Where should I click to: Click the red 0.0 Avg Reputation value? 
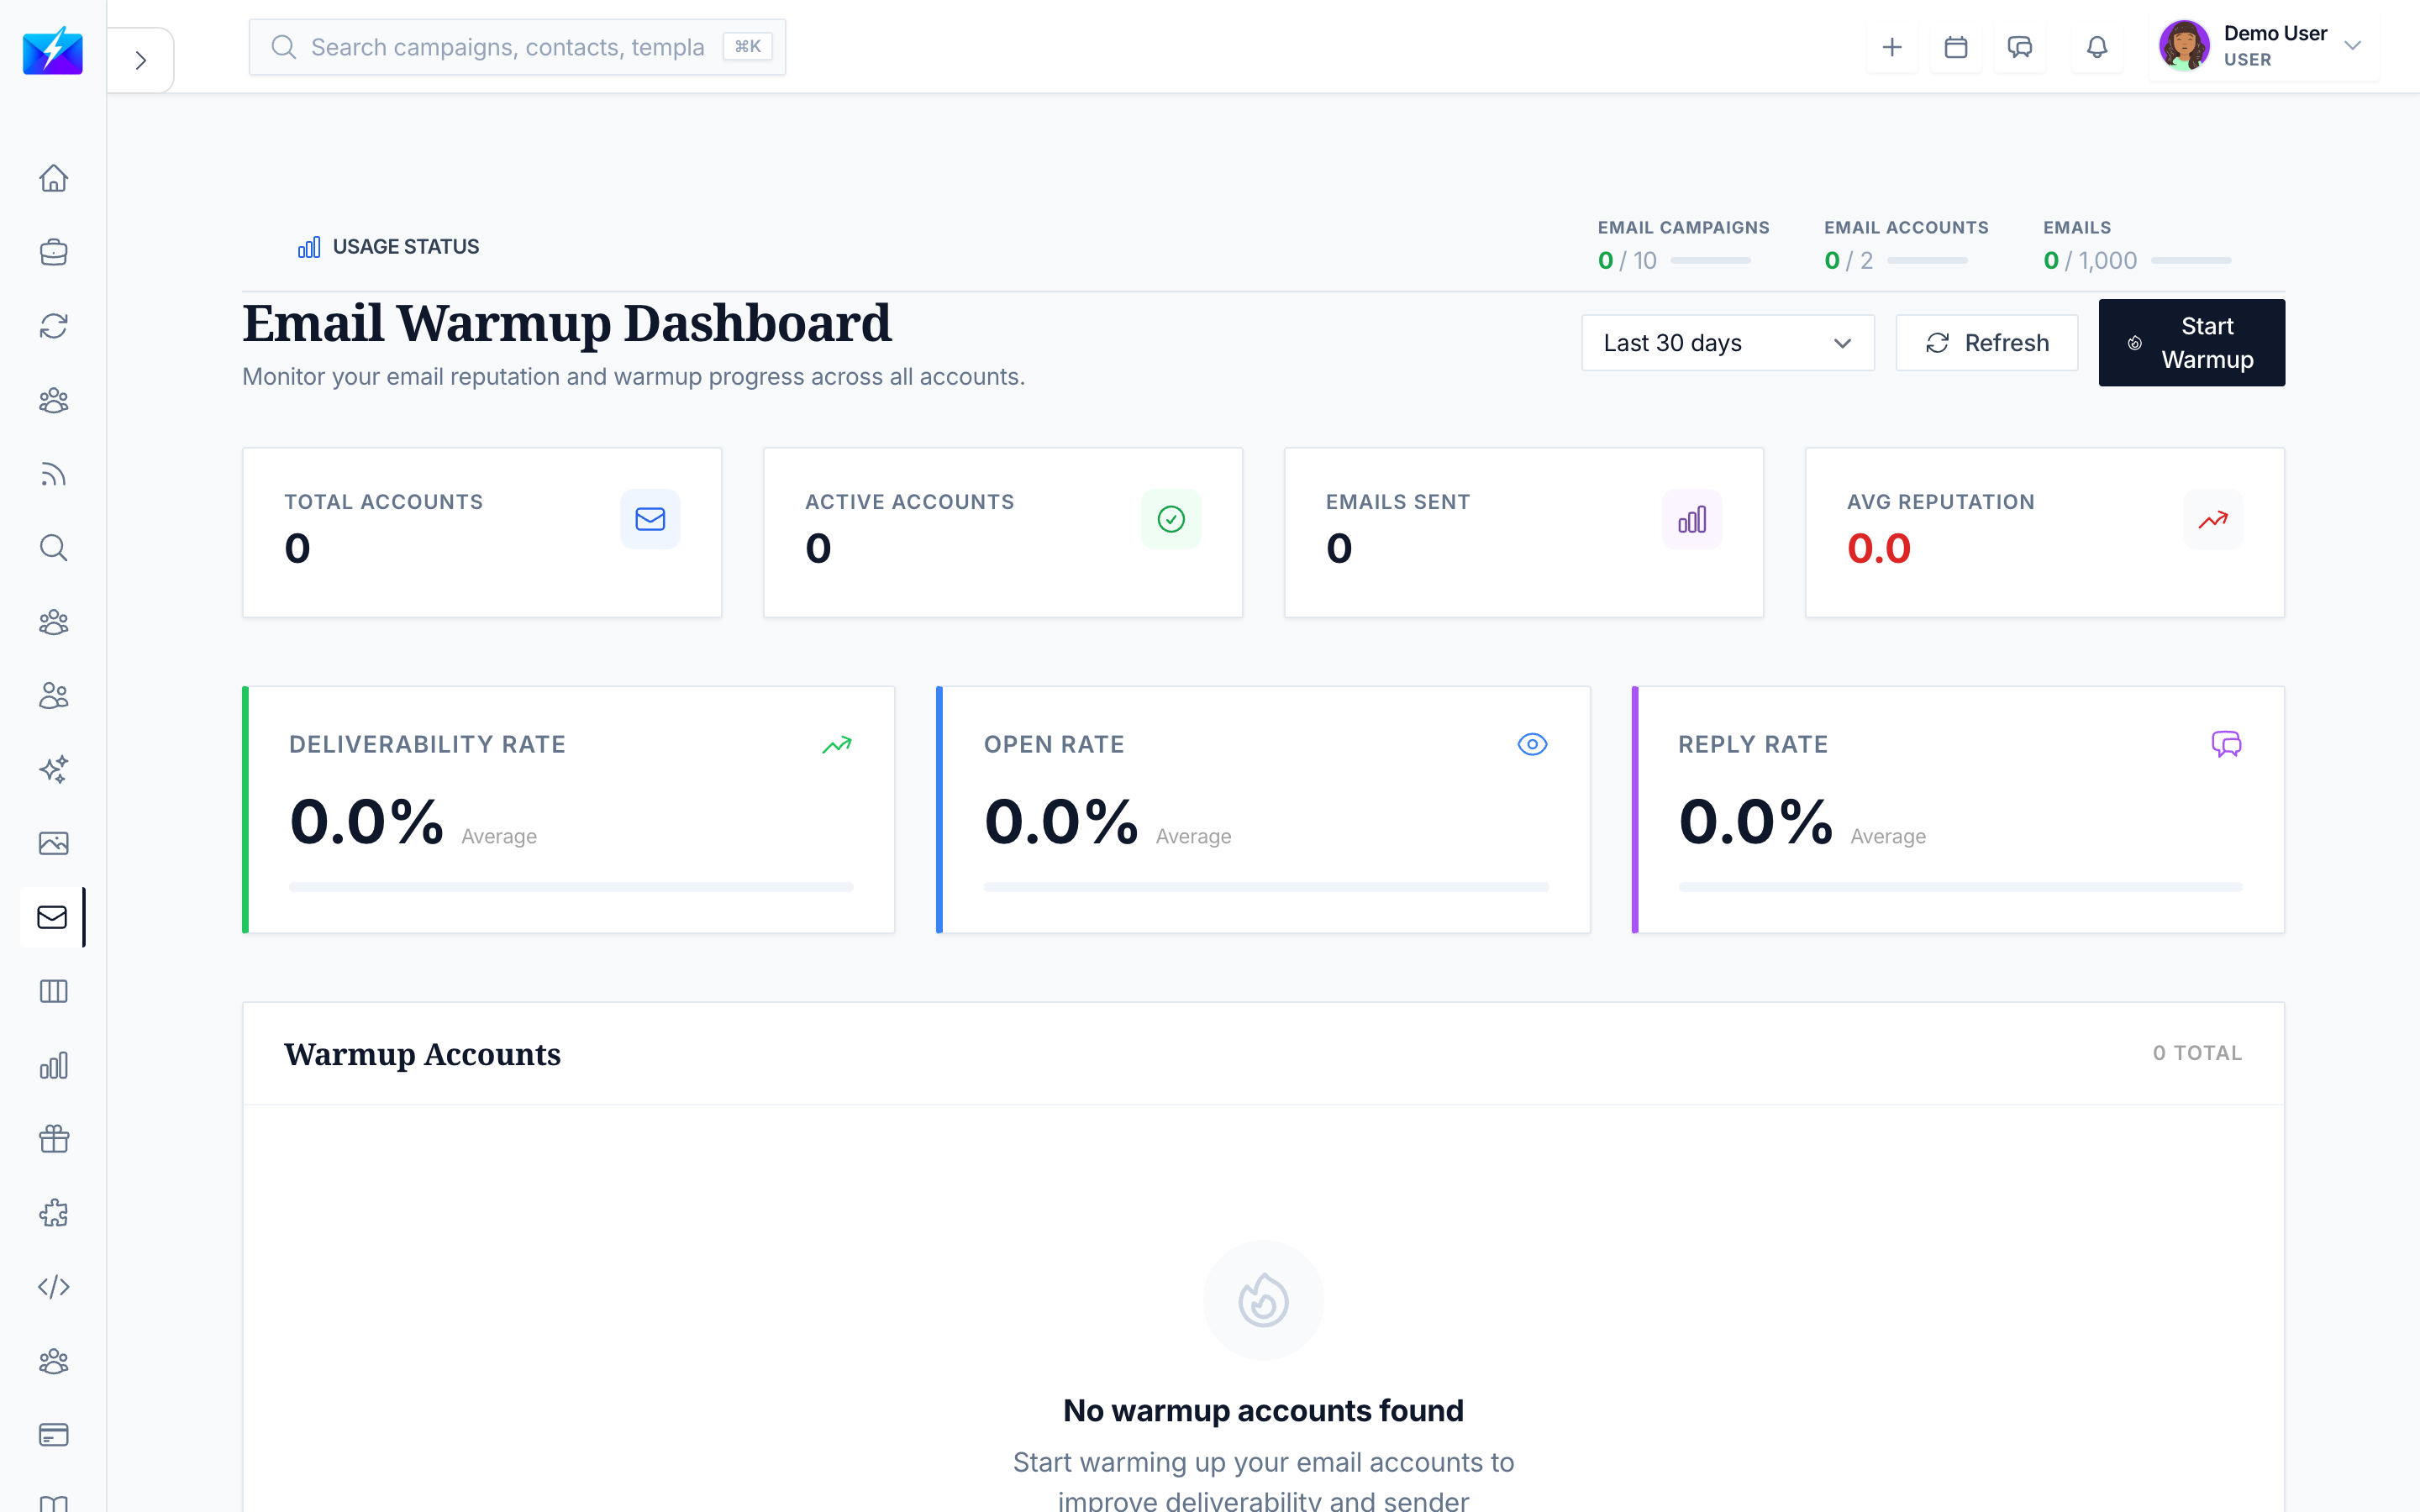click(1878, 548)
